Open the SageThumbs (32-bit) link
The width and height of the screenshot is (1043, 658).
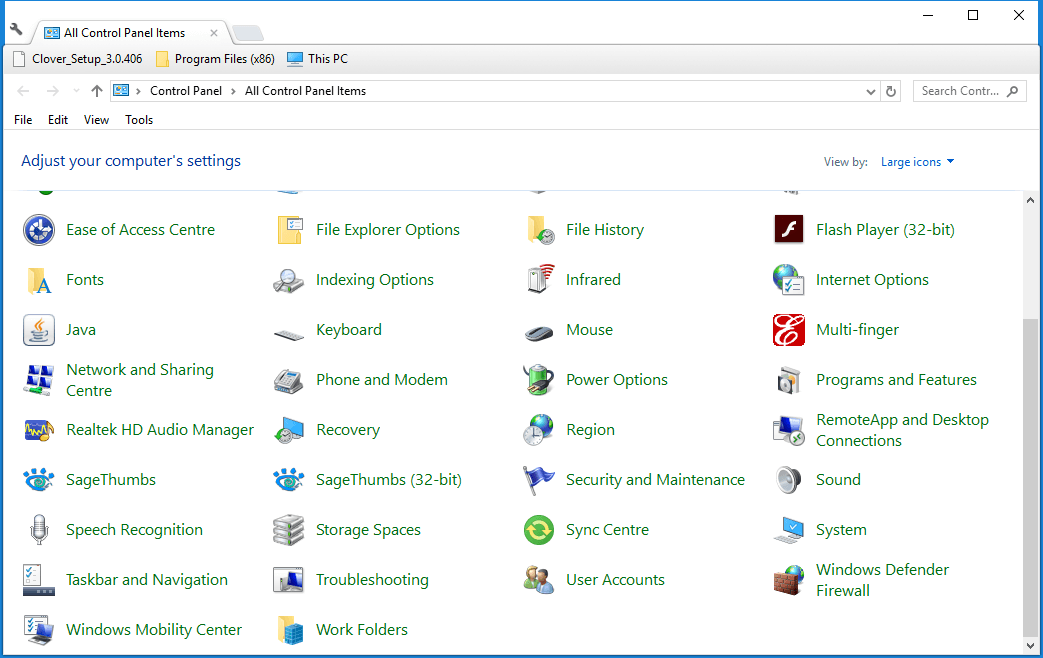click(x=388, y=480)
